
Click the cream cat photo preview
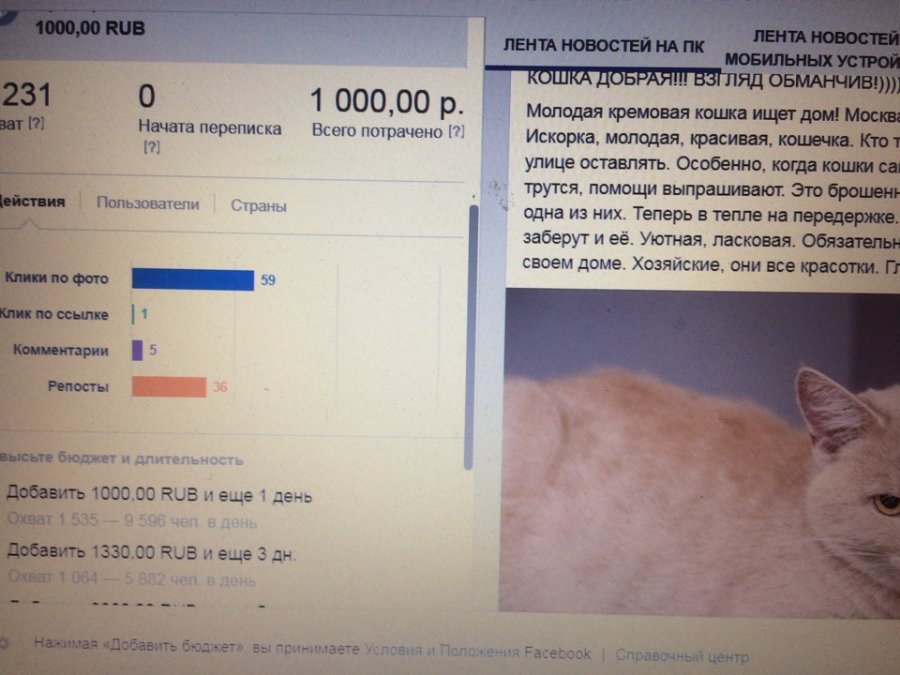[700, 452]
